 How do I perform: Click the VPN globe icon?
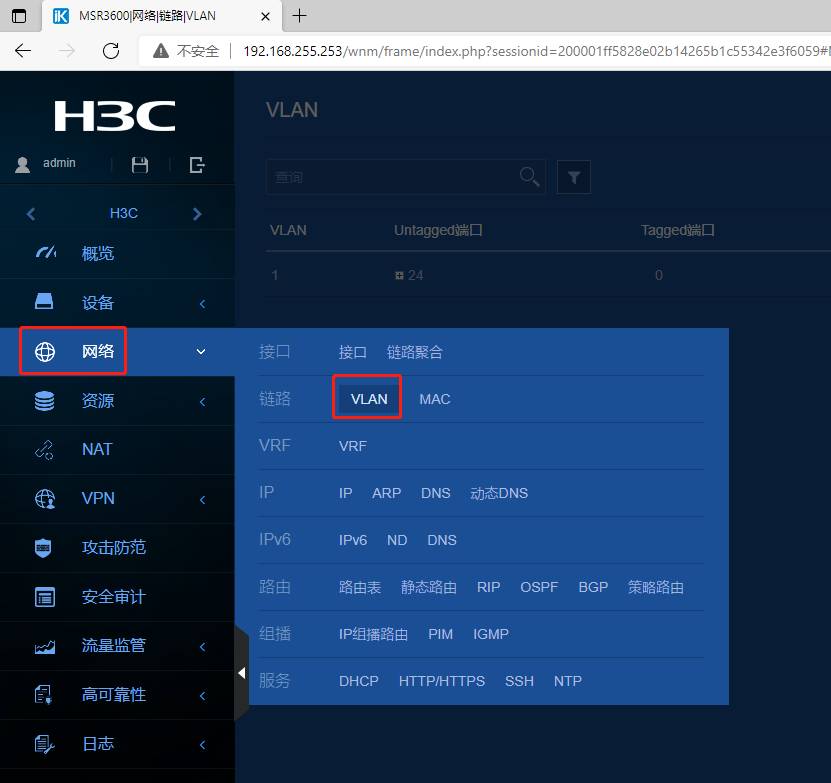coord(45,499)
